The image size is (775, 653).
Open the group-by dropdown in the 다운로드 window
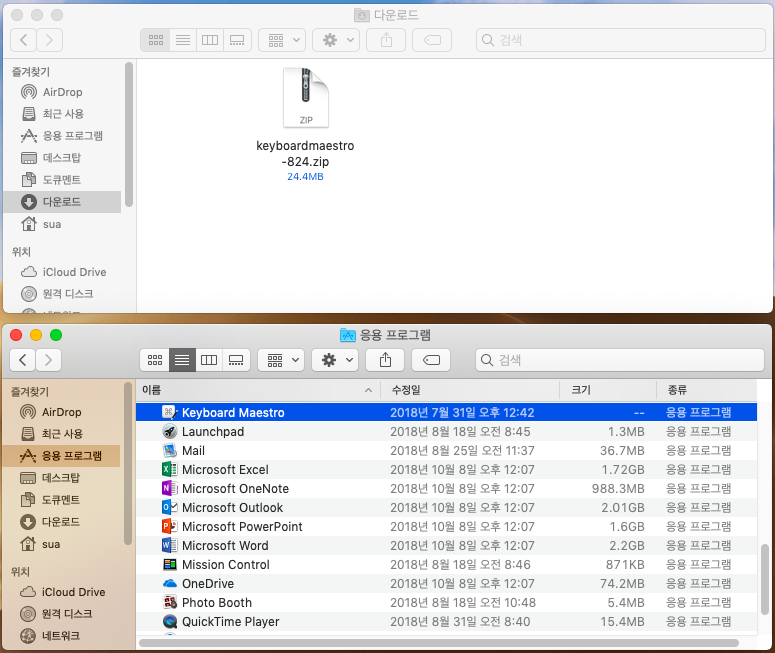coord(282,40)
